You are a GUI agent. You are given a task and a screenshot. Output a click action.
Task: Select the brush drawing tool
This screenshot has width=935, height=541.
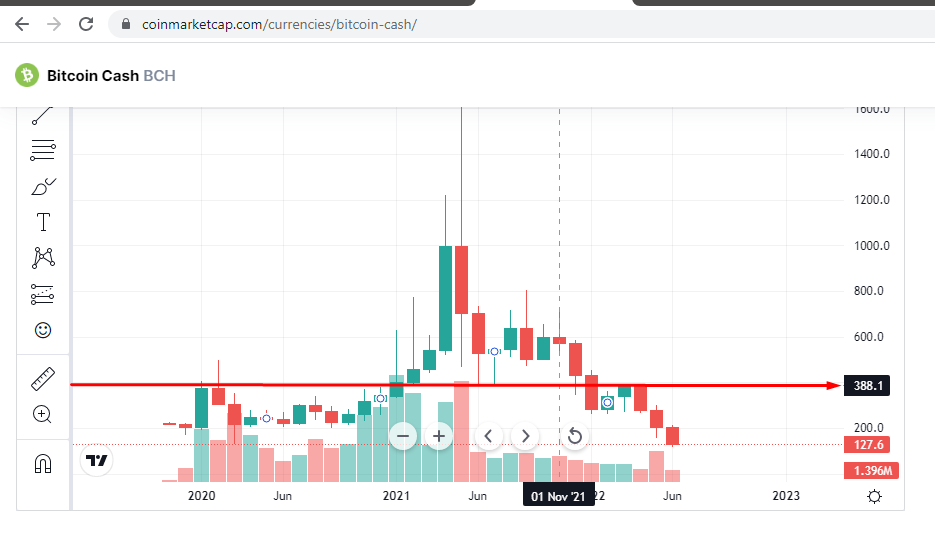[x=43, y=187]
